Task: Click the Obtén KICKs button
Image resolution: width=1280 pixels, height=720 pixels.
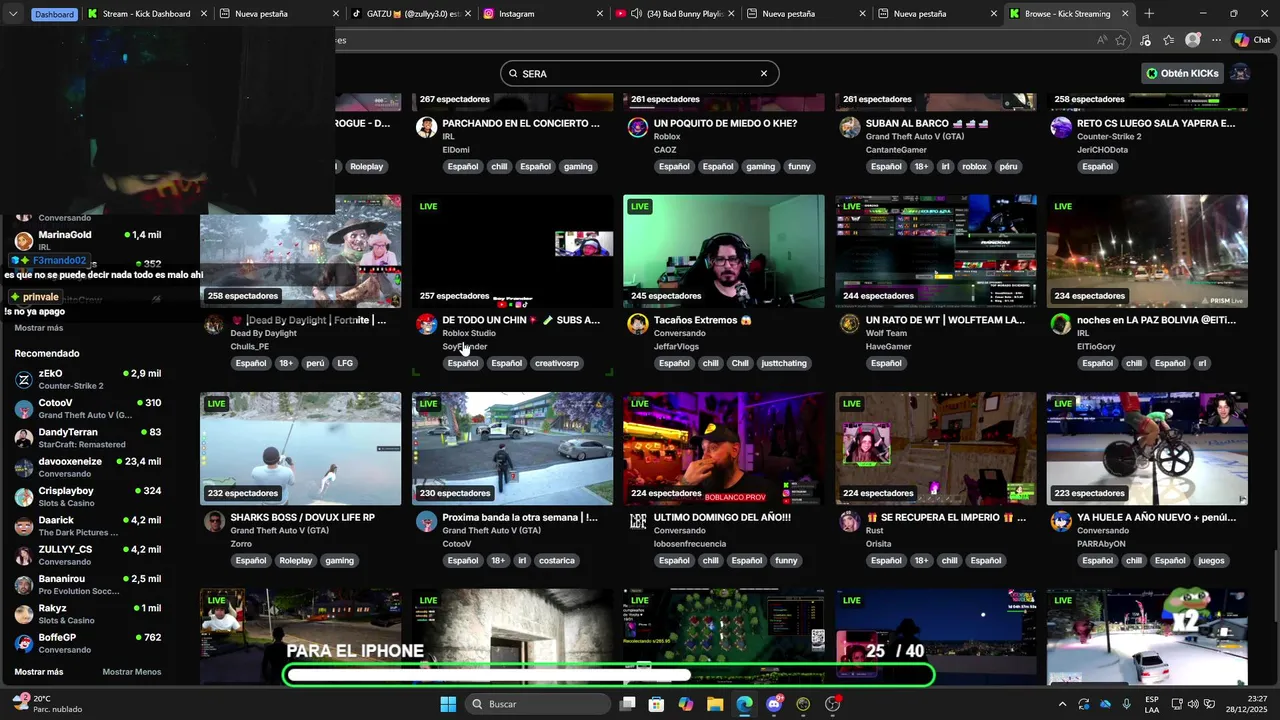Action: click(x=1182, y=73)
